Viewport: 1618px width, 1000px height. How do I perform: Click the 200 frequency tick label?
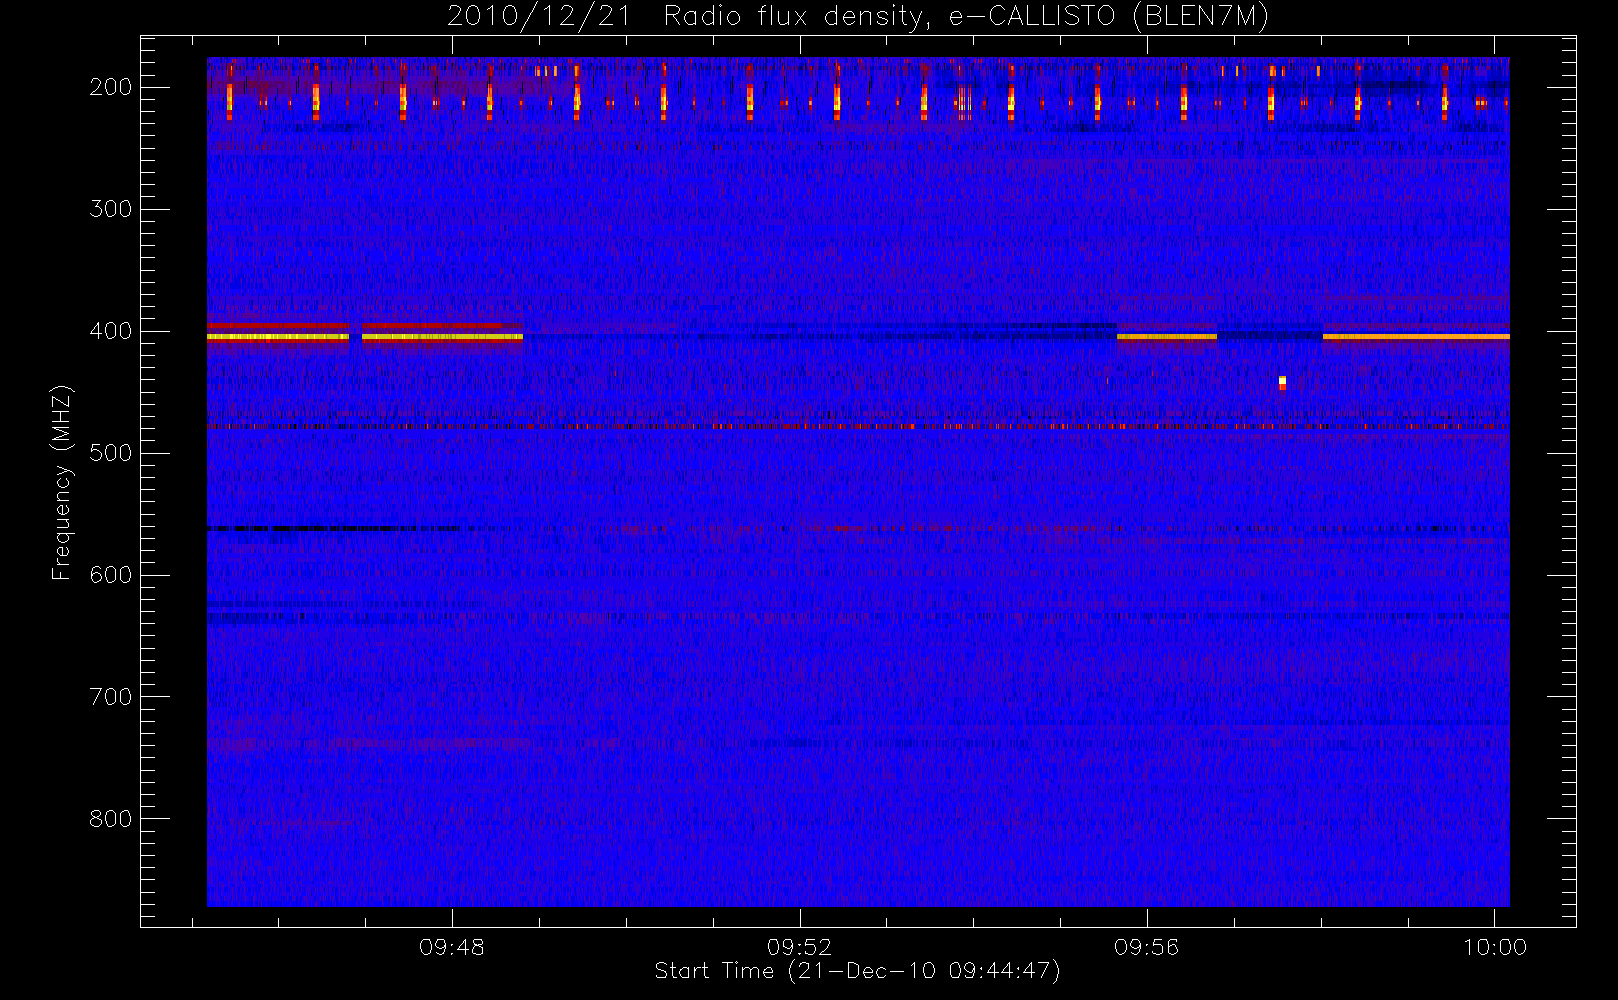[110, 87]
